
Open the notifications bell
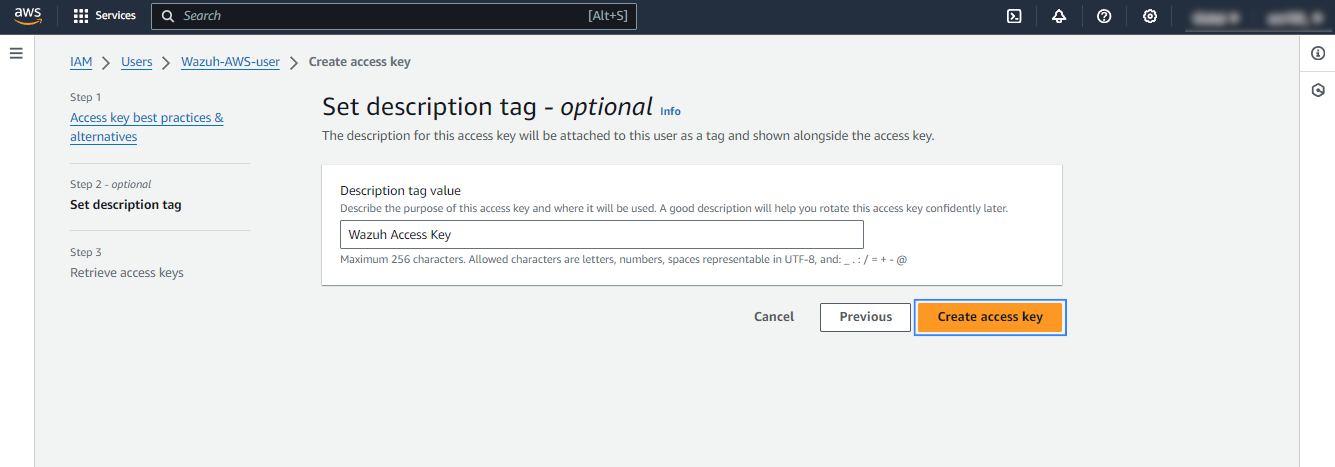1059,16
